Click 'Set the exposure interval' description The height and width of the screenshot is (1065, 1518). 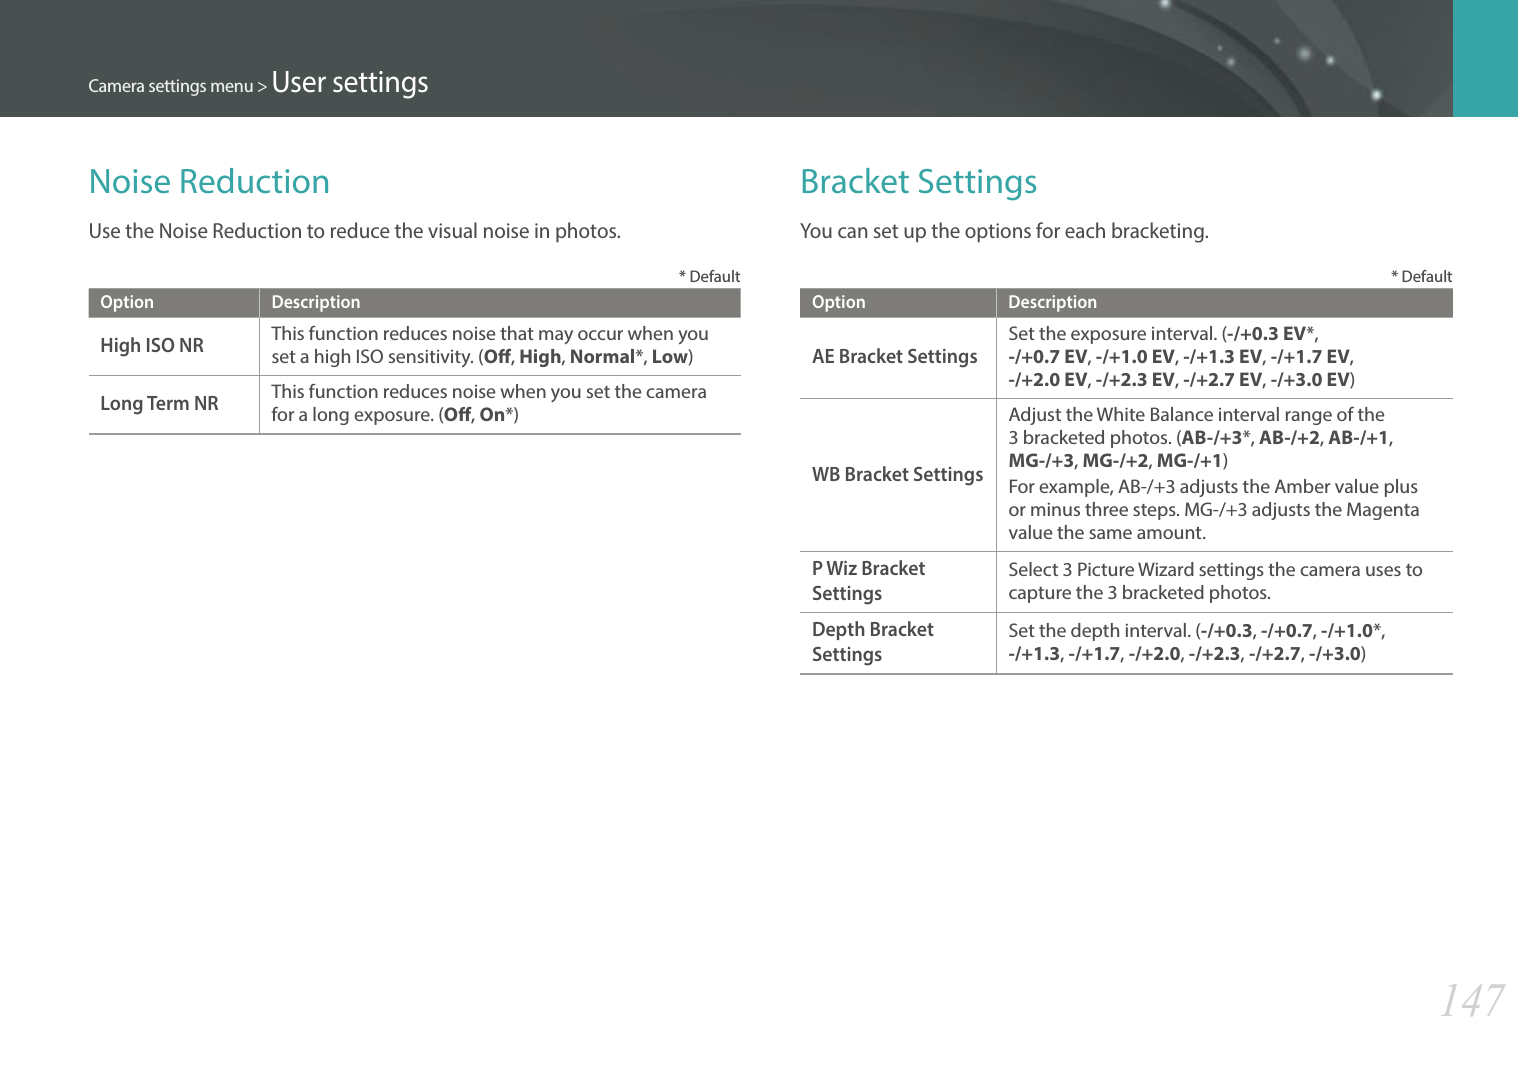point(1182,357)
